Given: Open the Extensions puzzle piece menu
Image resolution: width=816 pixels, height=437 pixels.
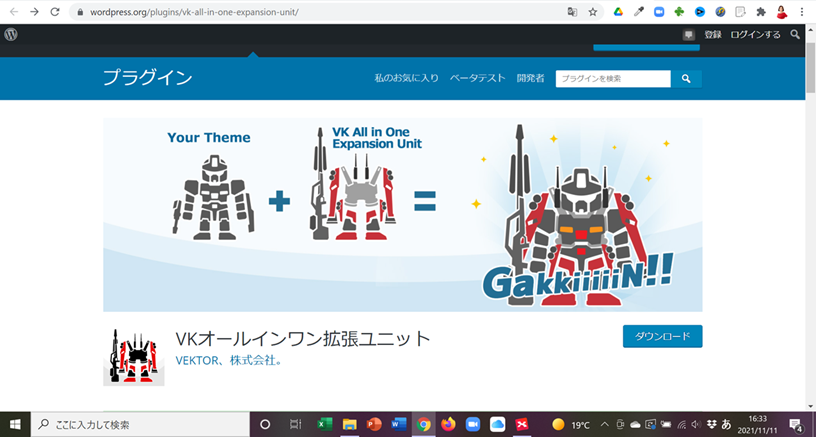Looking at the screenshot, I should pos(761,12).
